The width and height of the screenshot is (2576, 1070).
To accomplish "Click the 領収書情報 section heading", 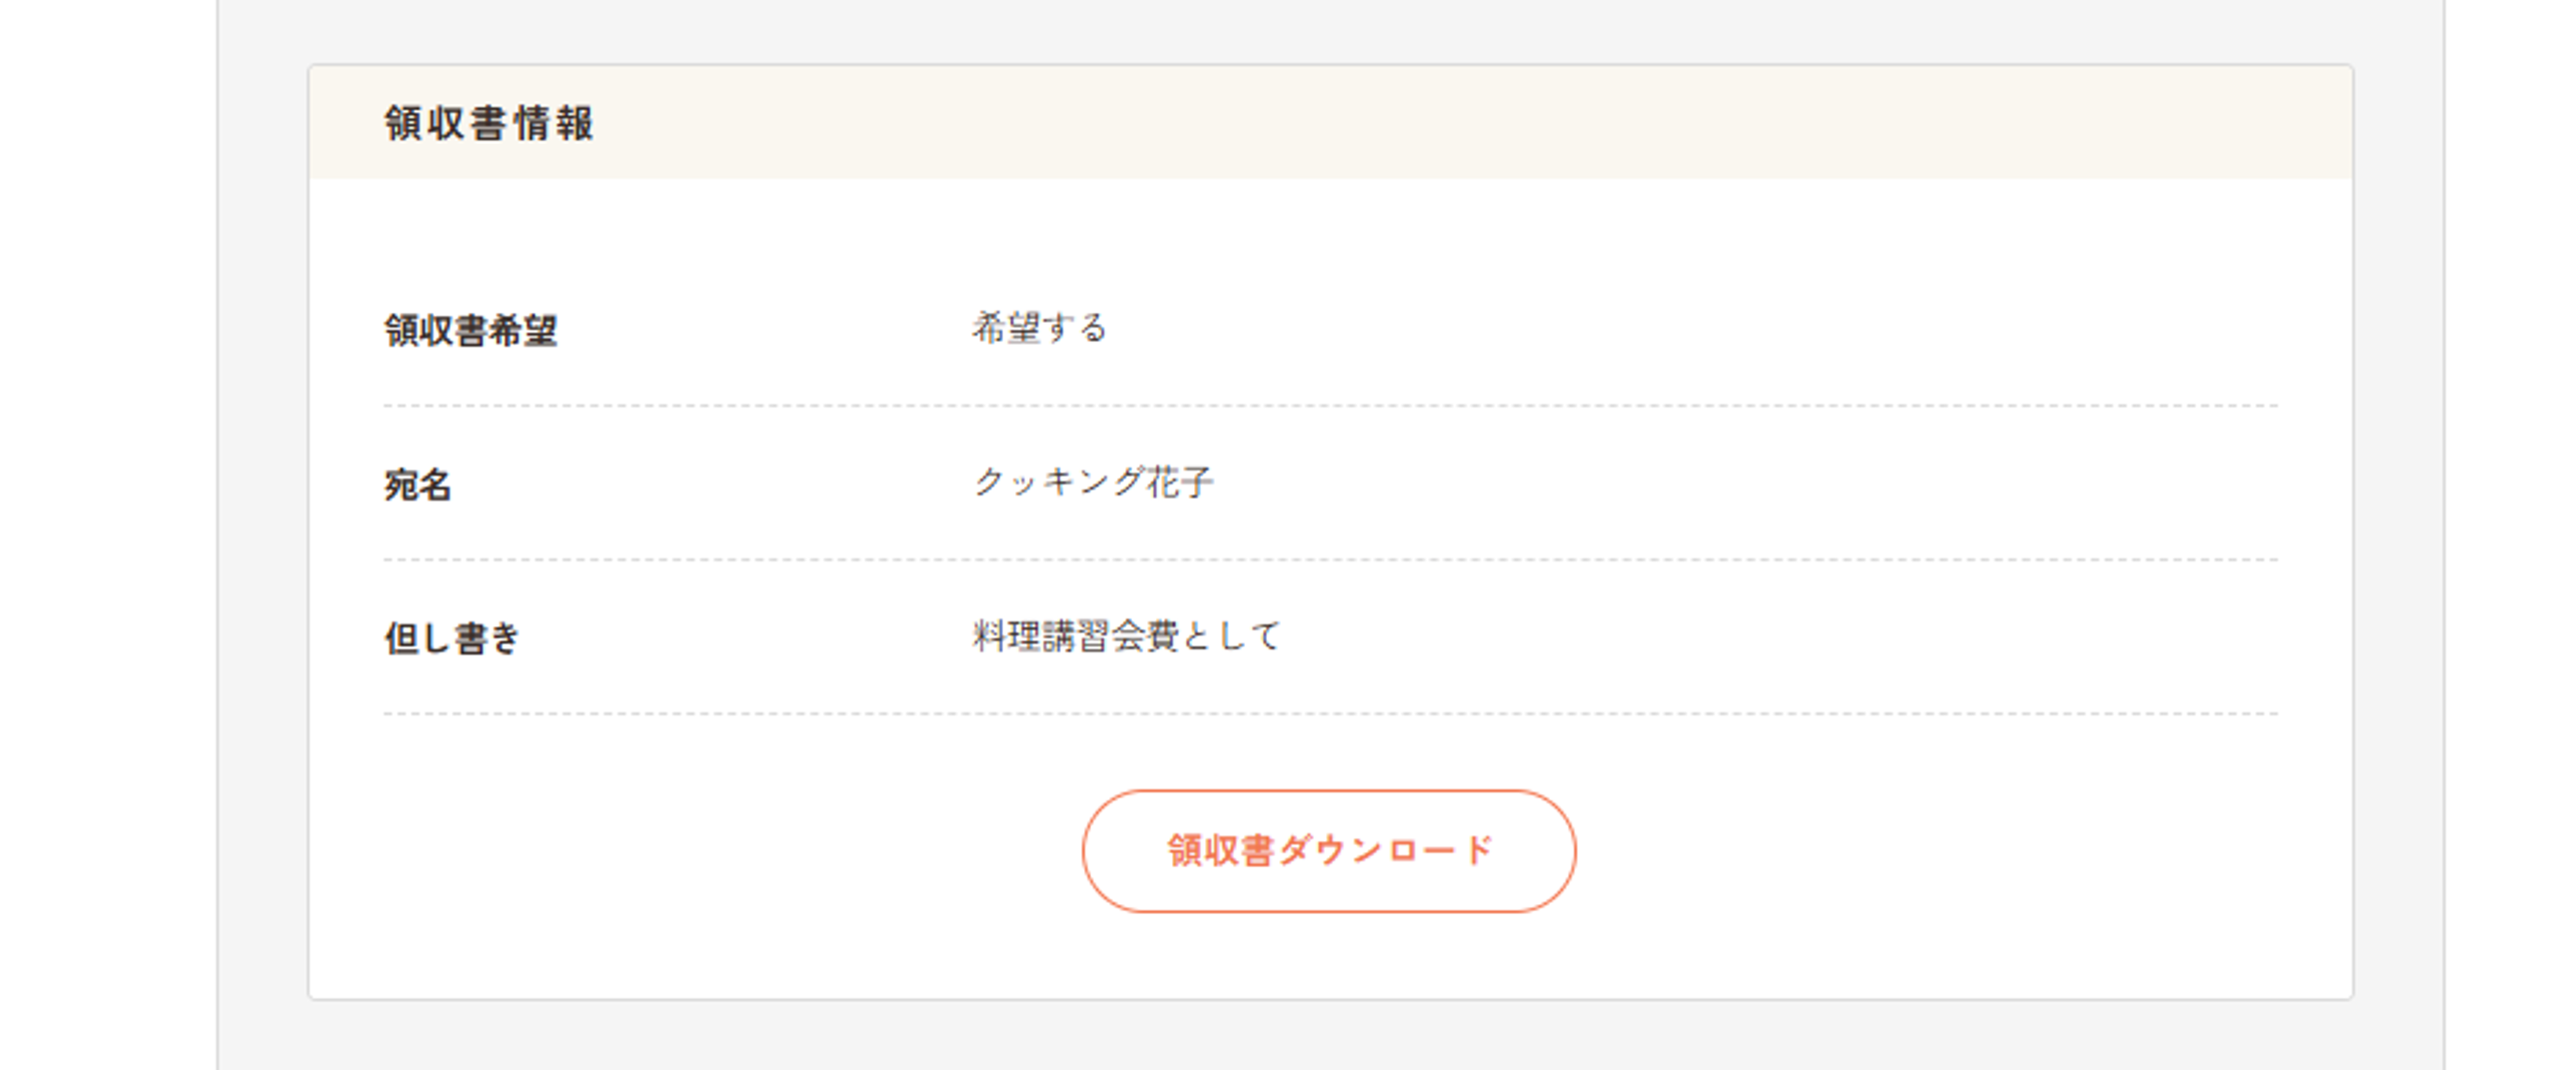I will pos(489,124).
